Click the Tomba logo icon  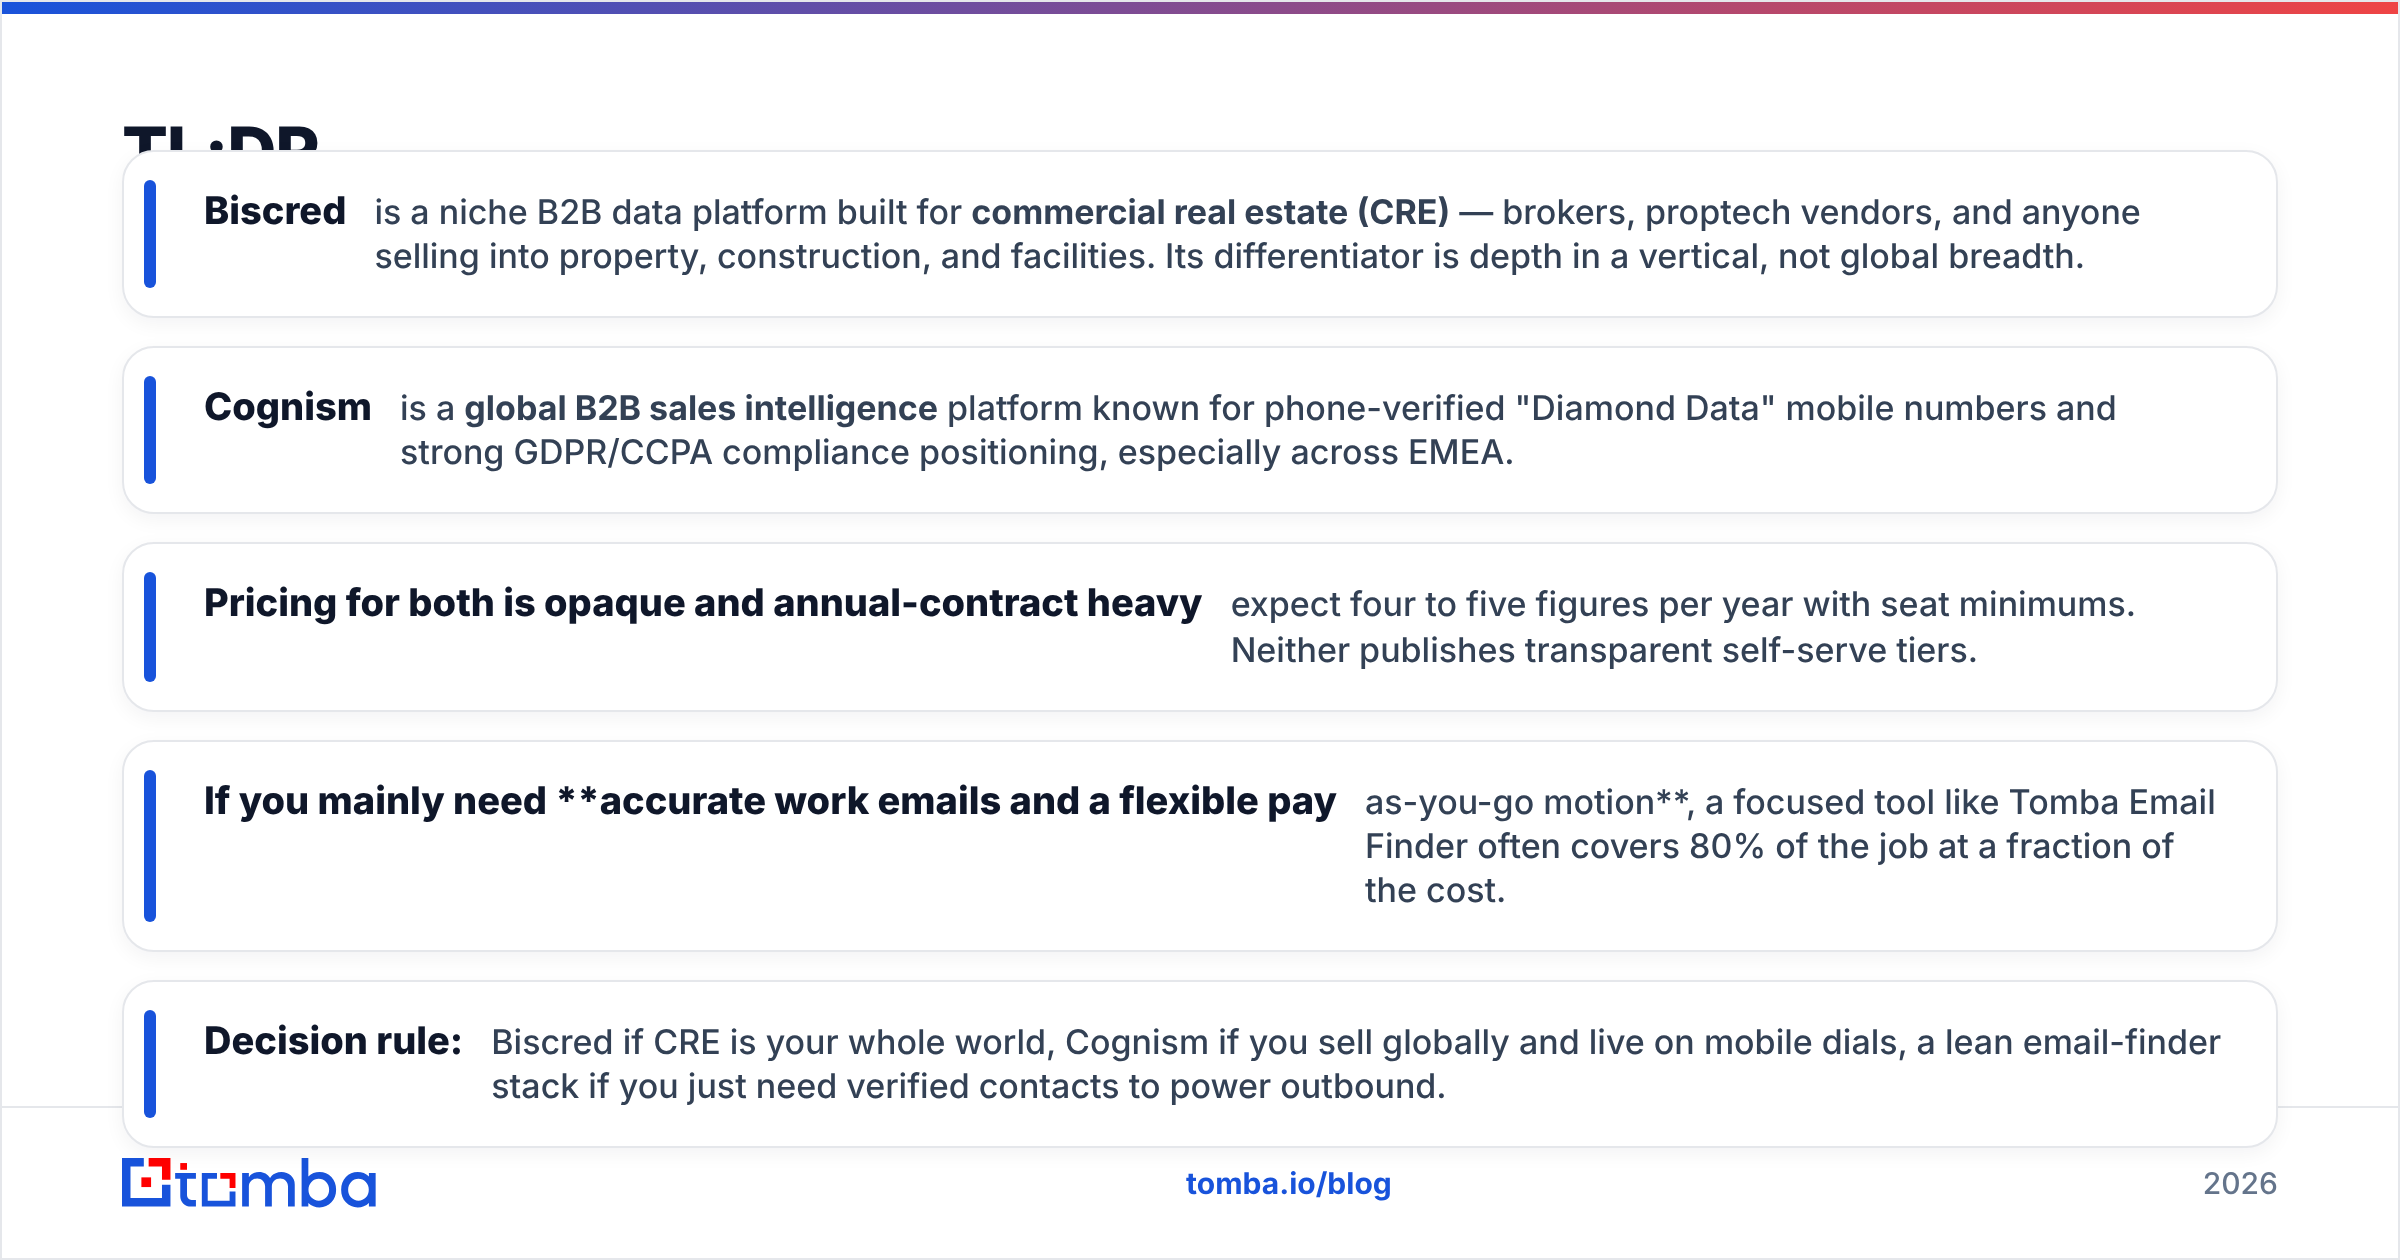pos(147,1183)
